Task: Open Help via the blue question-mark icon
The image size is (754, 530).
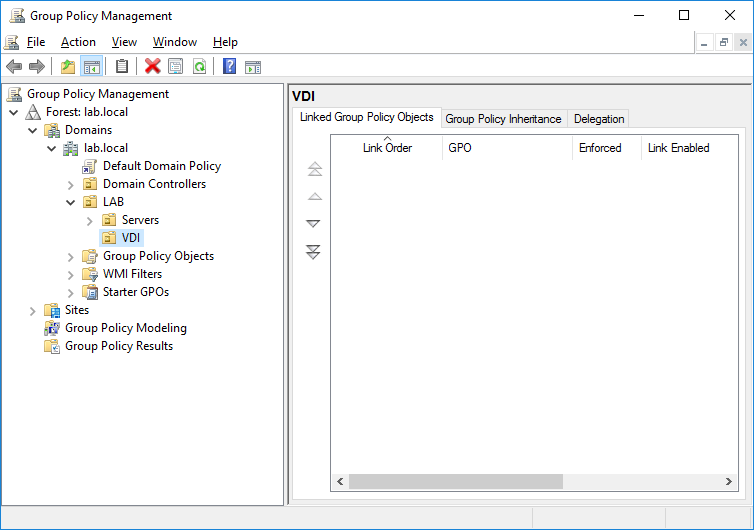Action: point(229,67)
